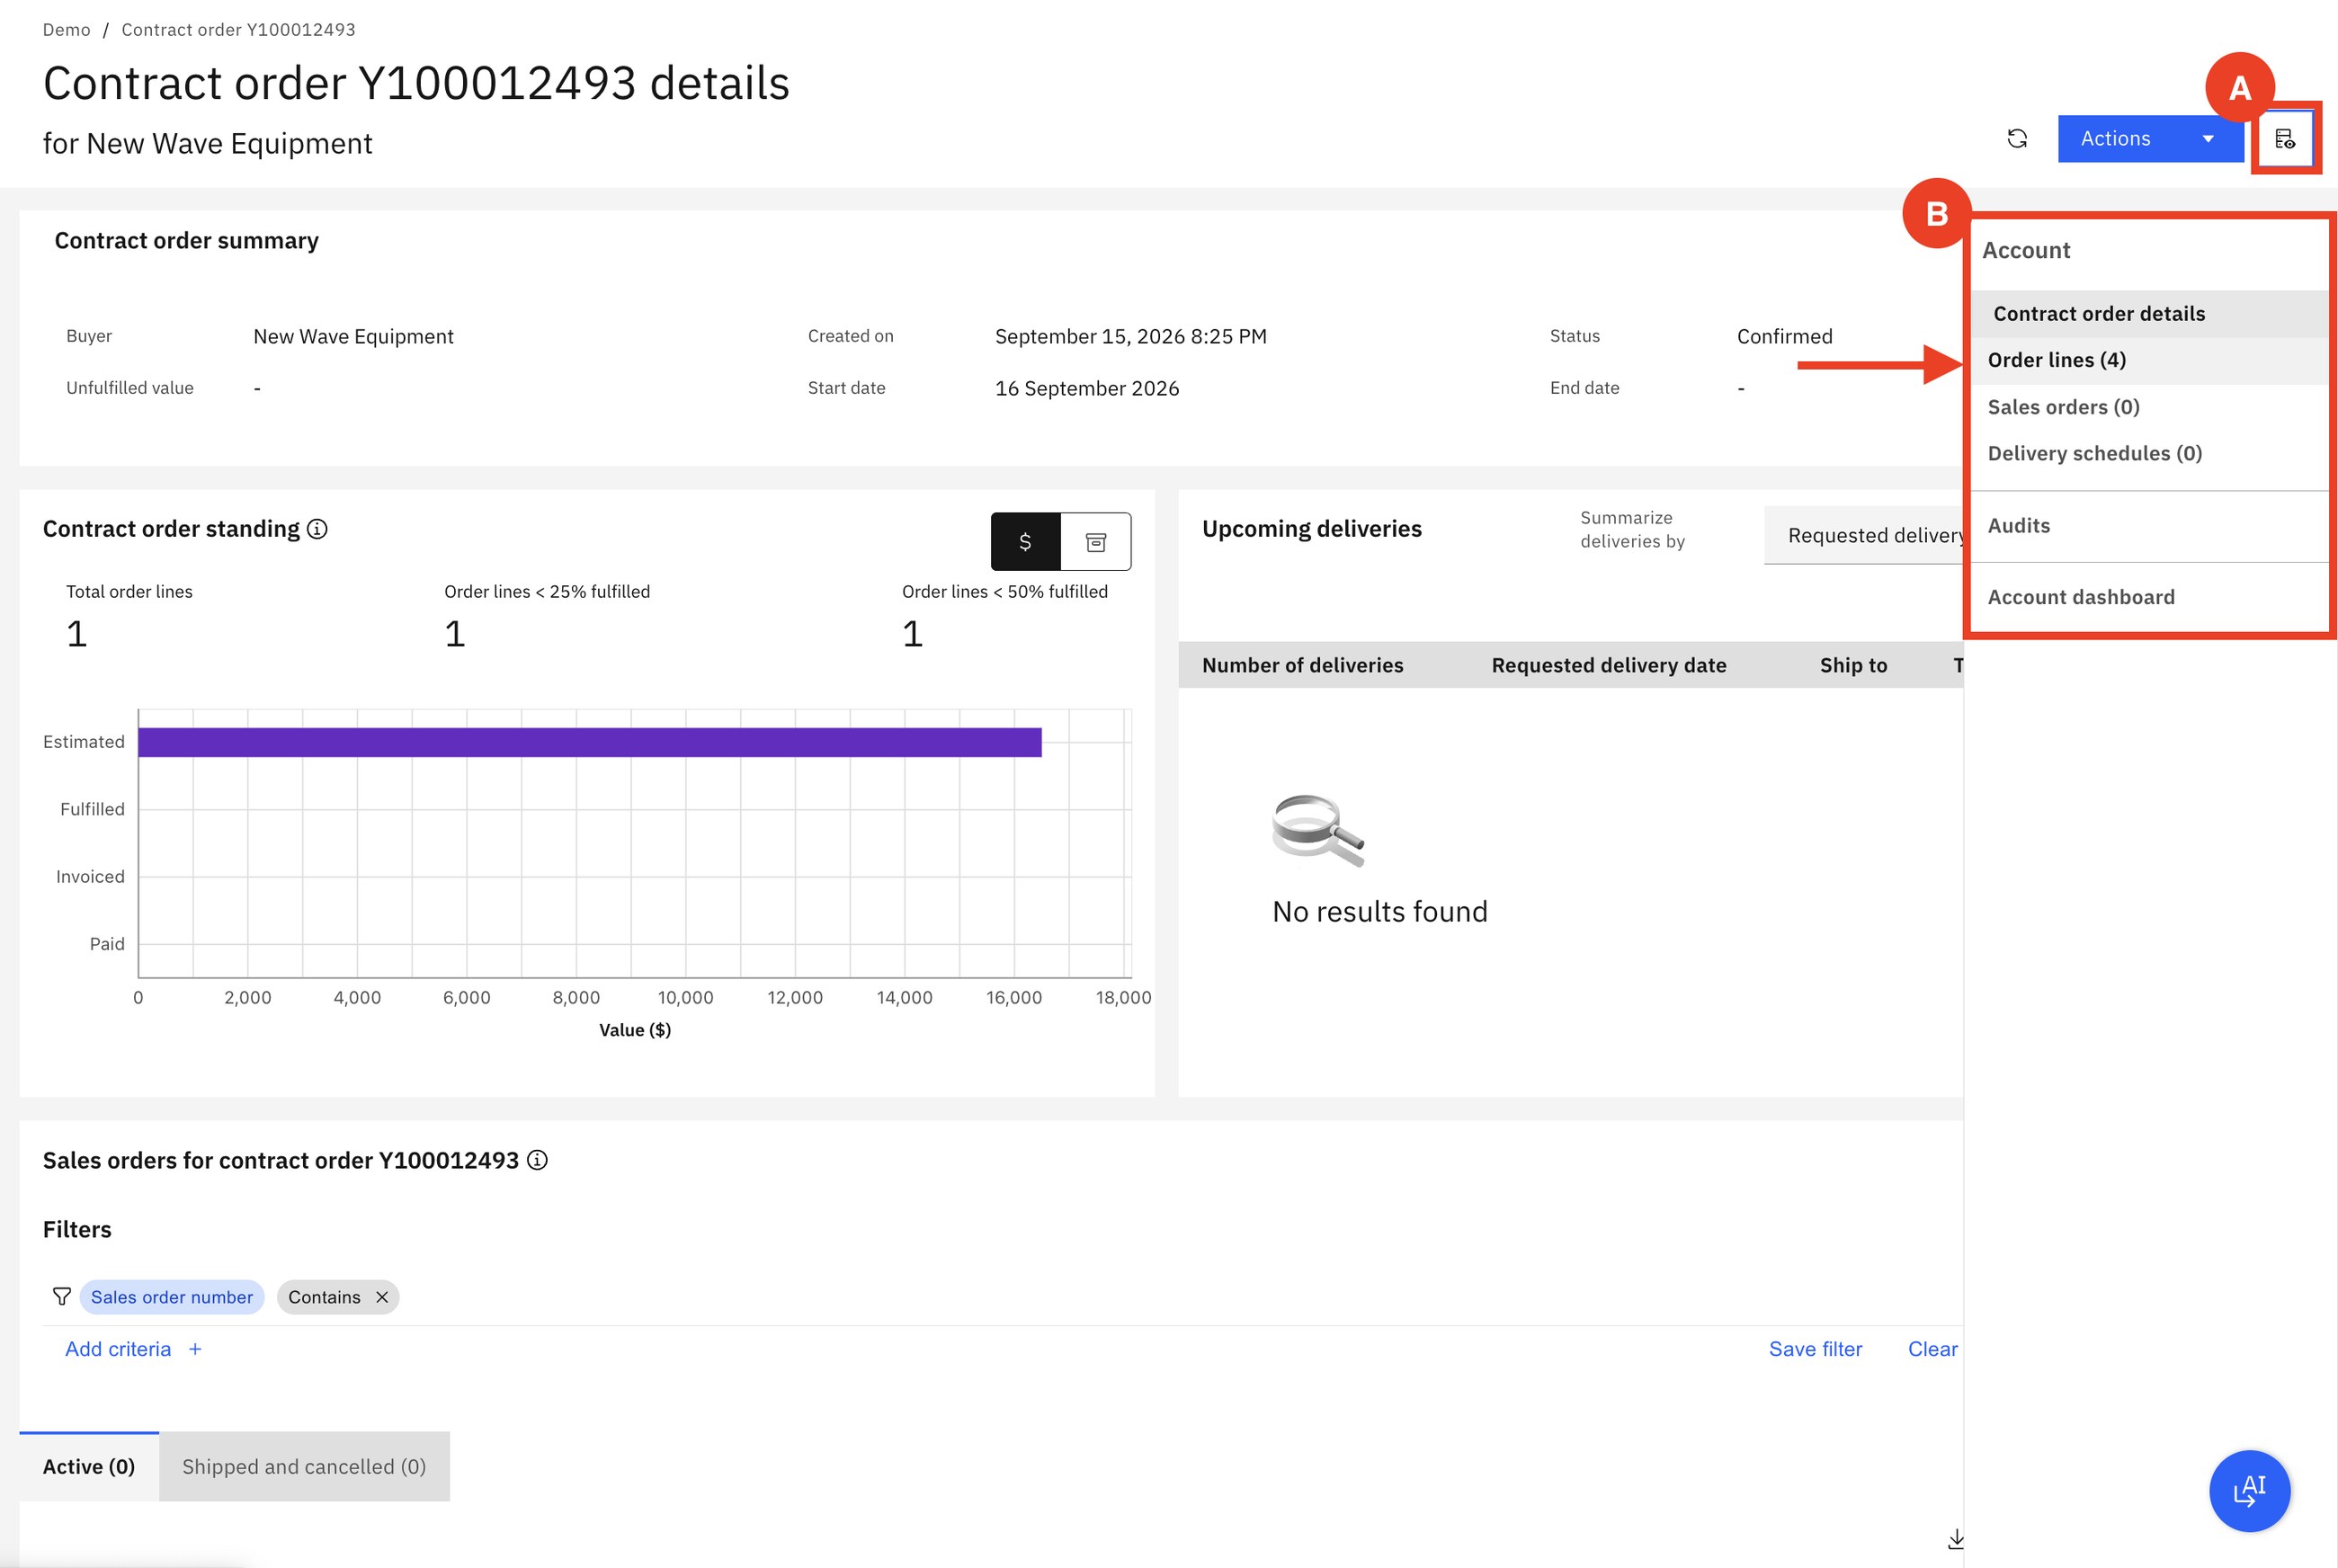Show Contract order standing info tooltip
This screenshot has width=2338, height=1568.
coord(317,529)
